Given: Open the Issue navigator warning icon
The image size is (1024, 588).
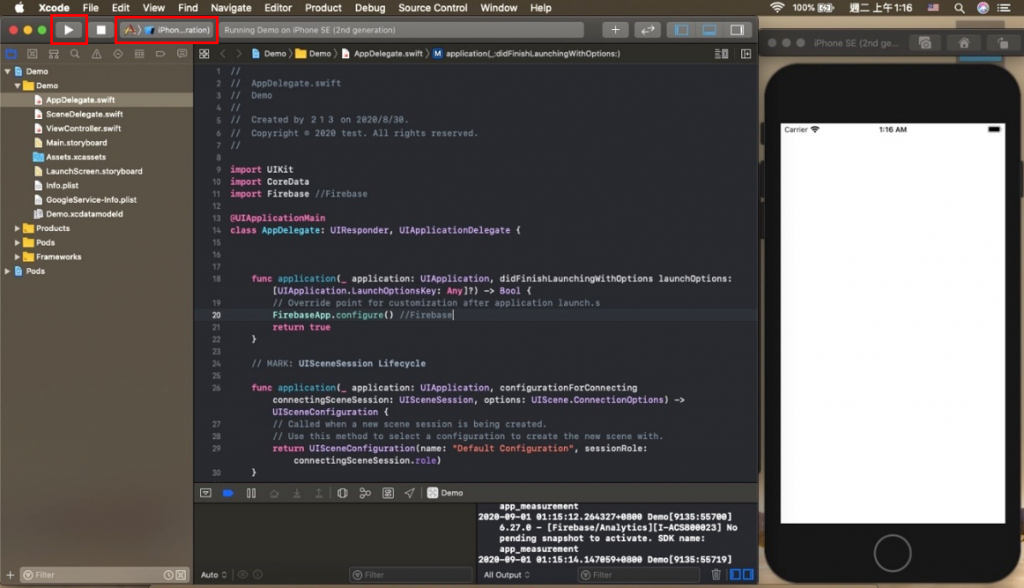Looking at the screenshot, I should [x=97, y=54].
